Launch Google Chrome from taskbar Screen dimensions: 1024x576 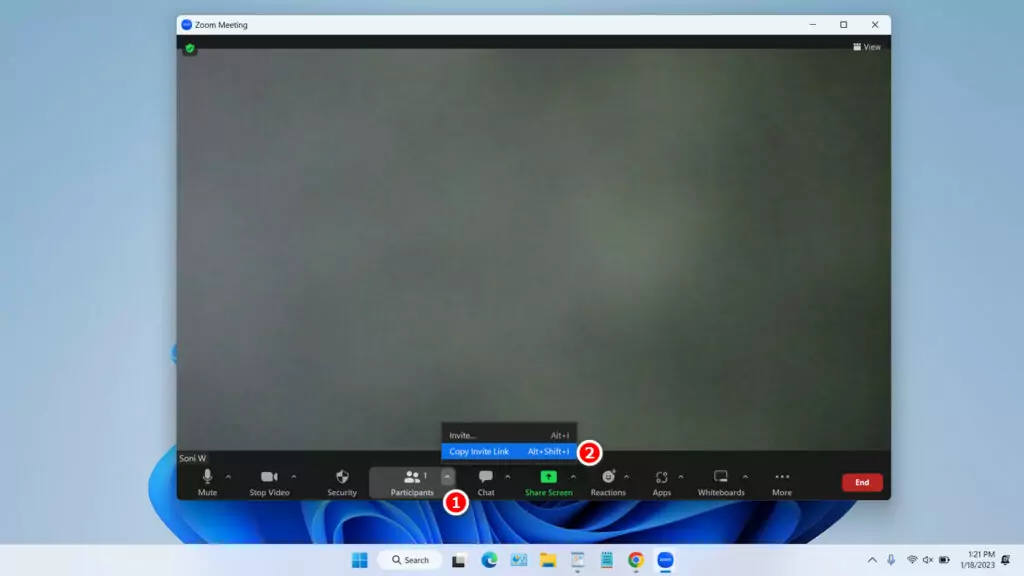(636, 560)
